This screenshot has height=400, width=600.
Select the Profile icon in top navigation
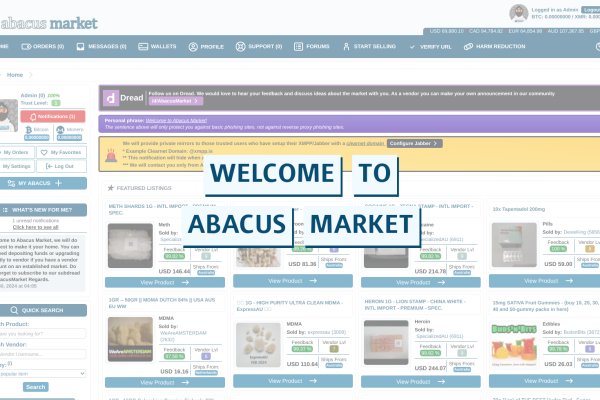coord(193,46)
